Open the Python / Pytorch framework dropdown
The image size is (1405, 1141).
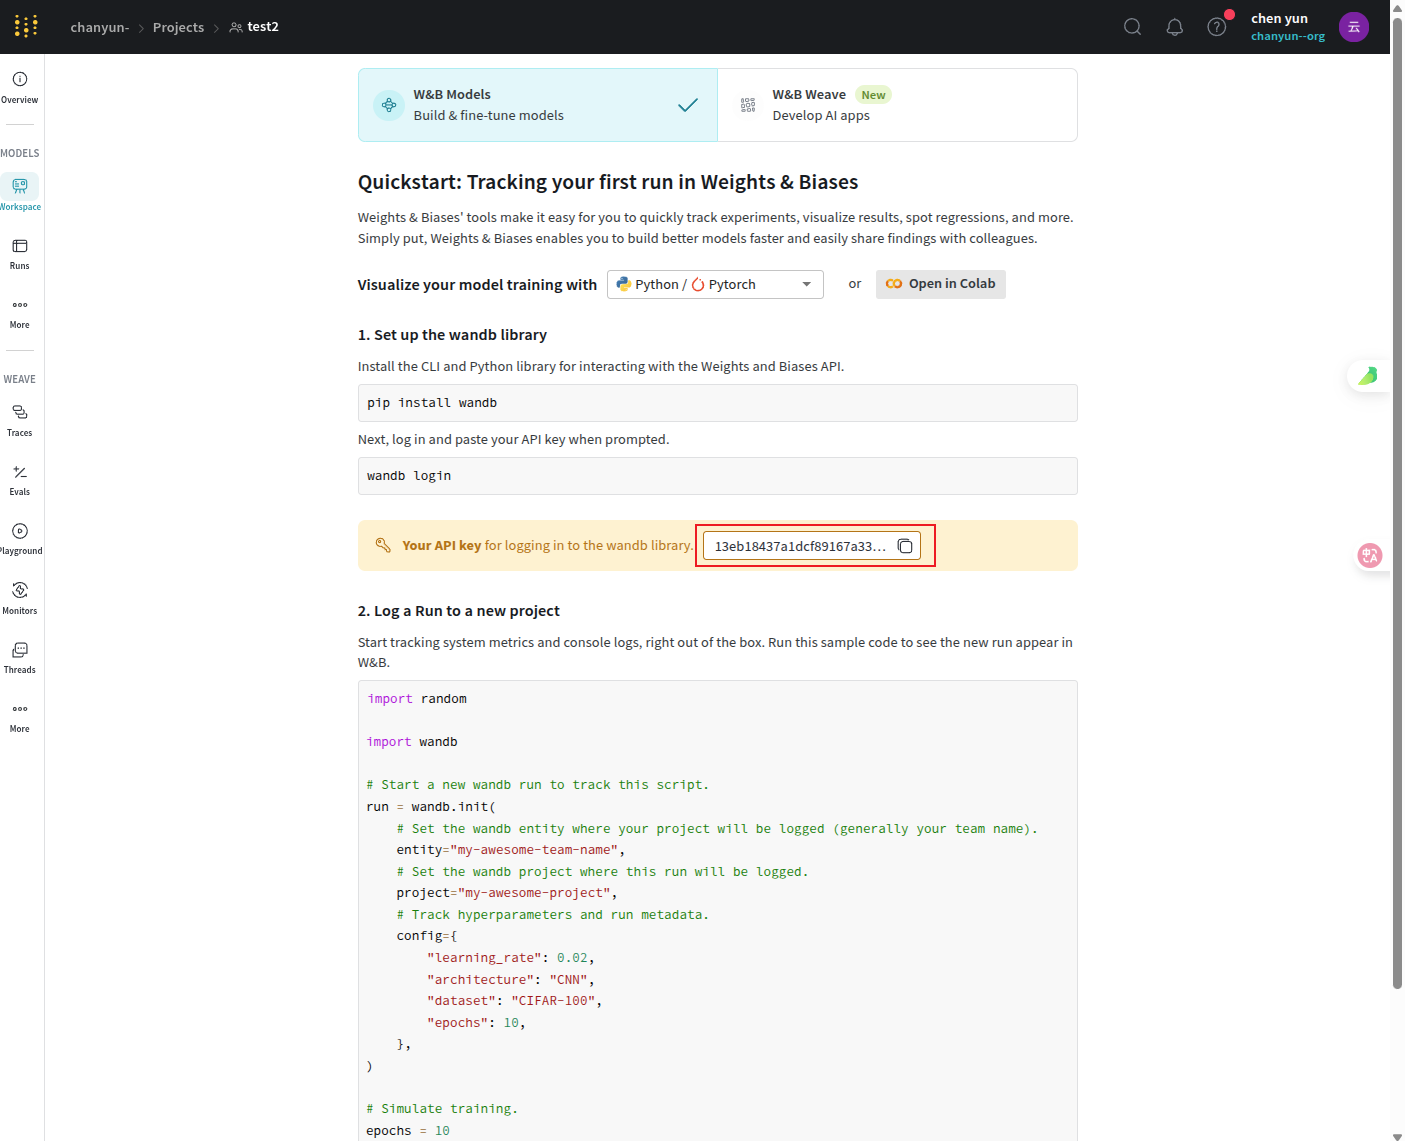715,284
